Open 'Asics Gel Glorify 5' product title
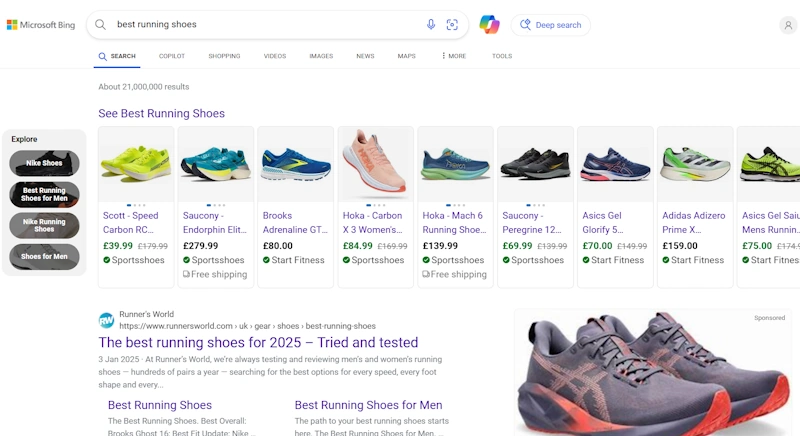The width and height of the screenshot is (800, 436). pos(602,223)
